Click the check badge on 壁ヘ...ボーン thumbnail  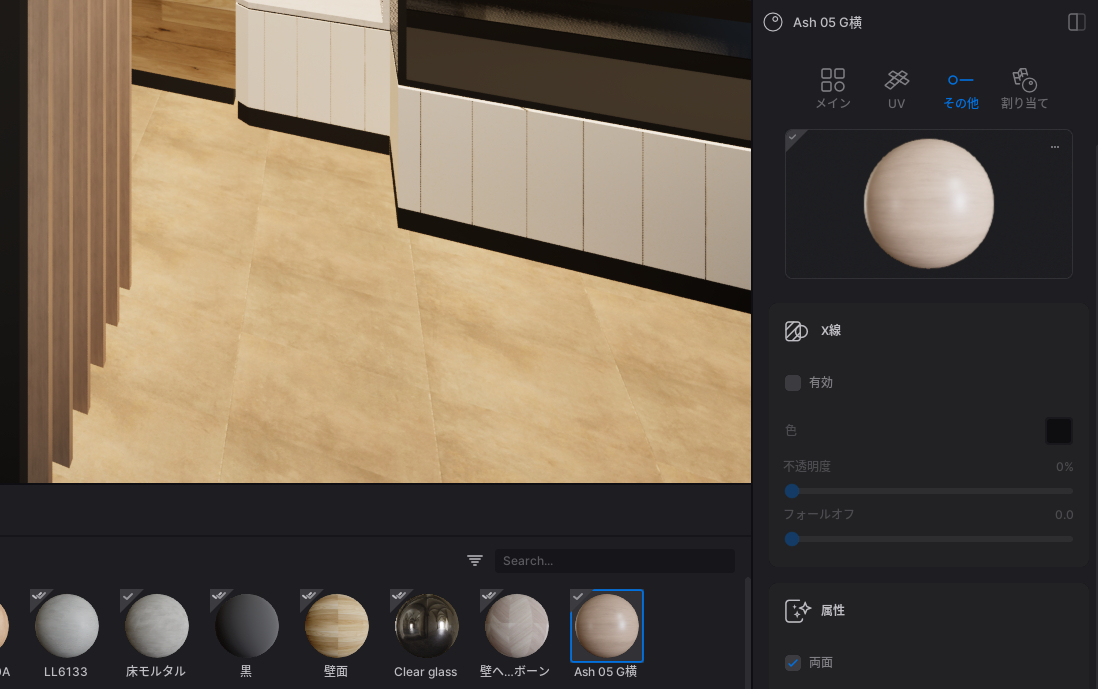(487, 597)
